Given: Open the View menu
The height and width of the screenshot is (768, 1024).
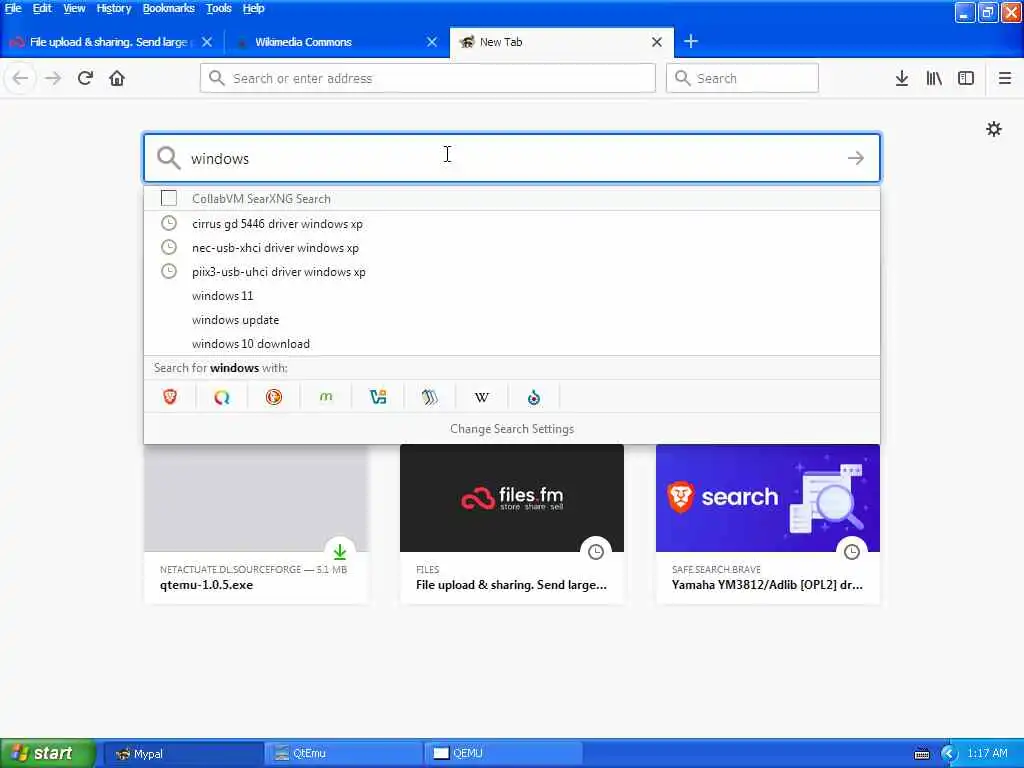Looking at the screenshot, I should 74,8.
